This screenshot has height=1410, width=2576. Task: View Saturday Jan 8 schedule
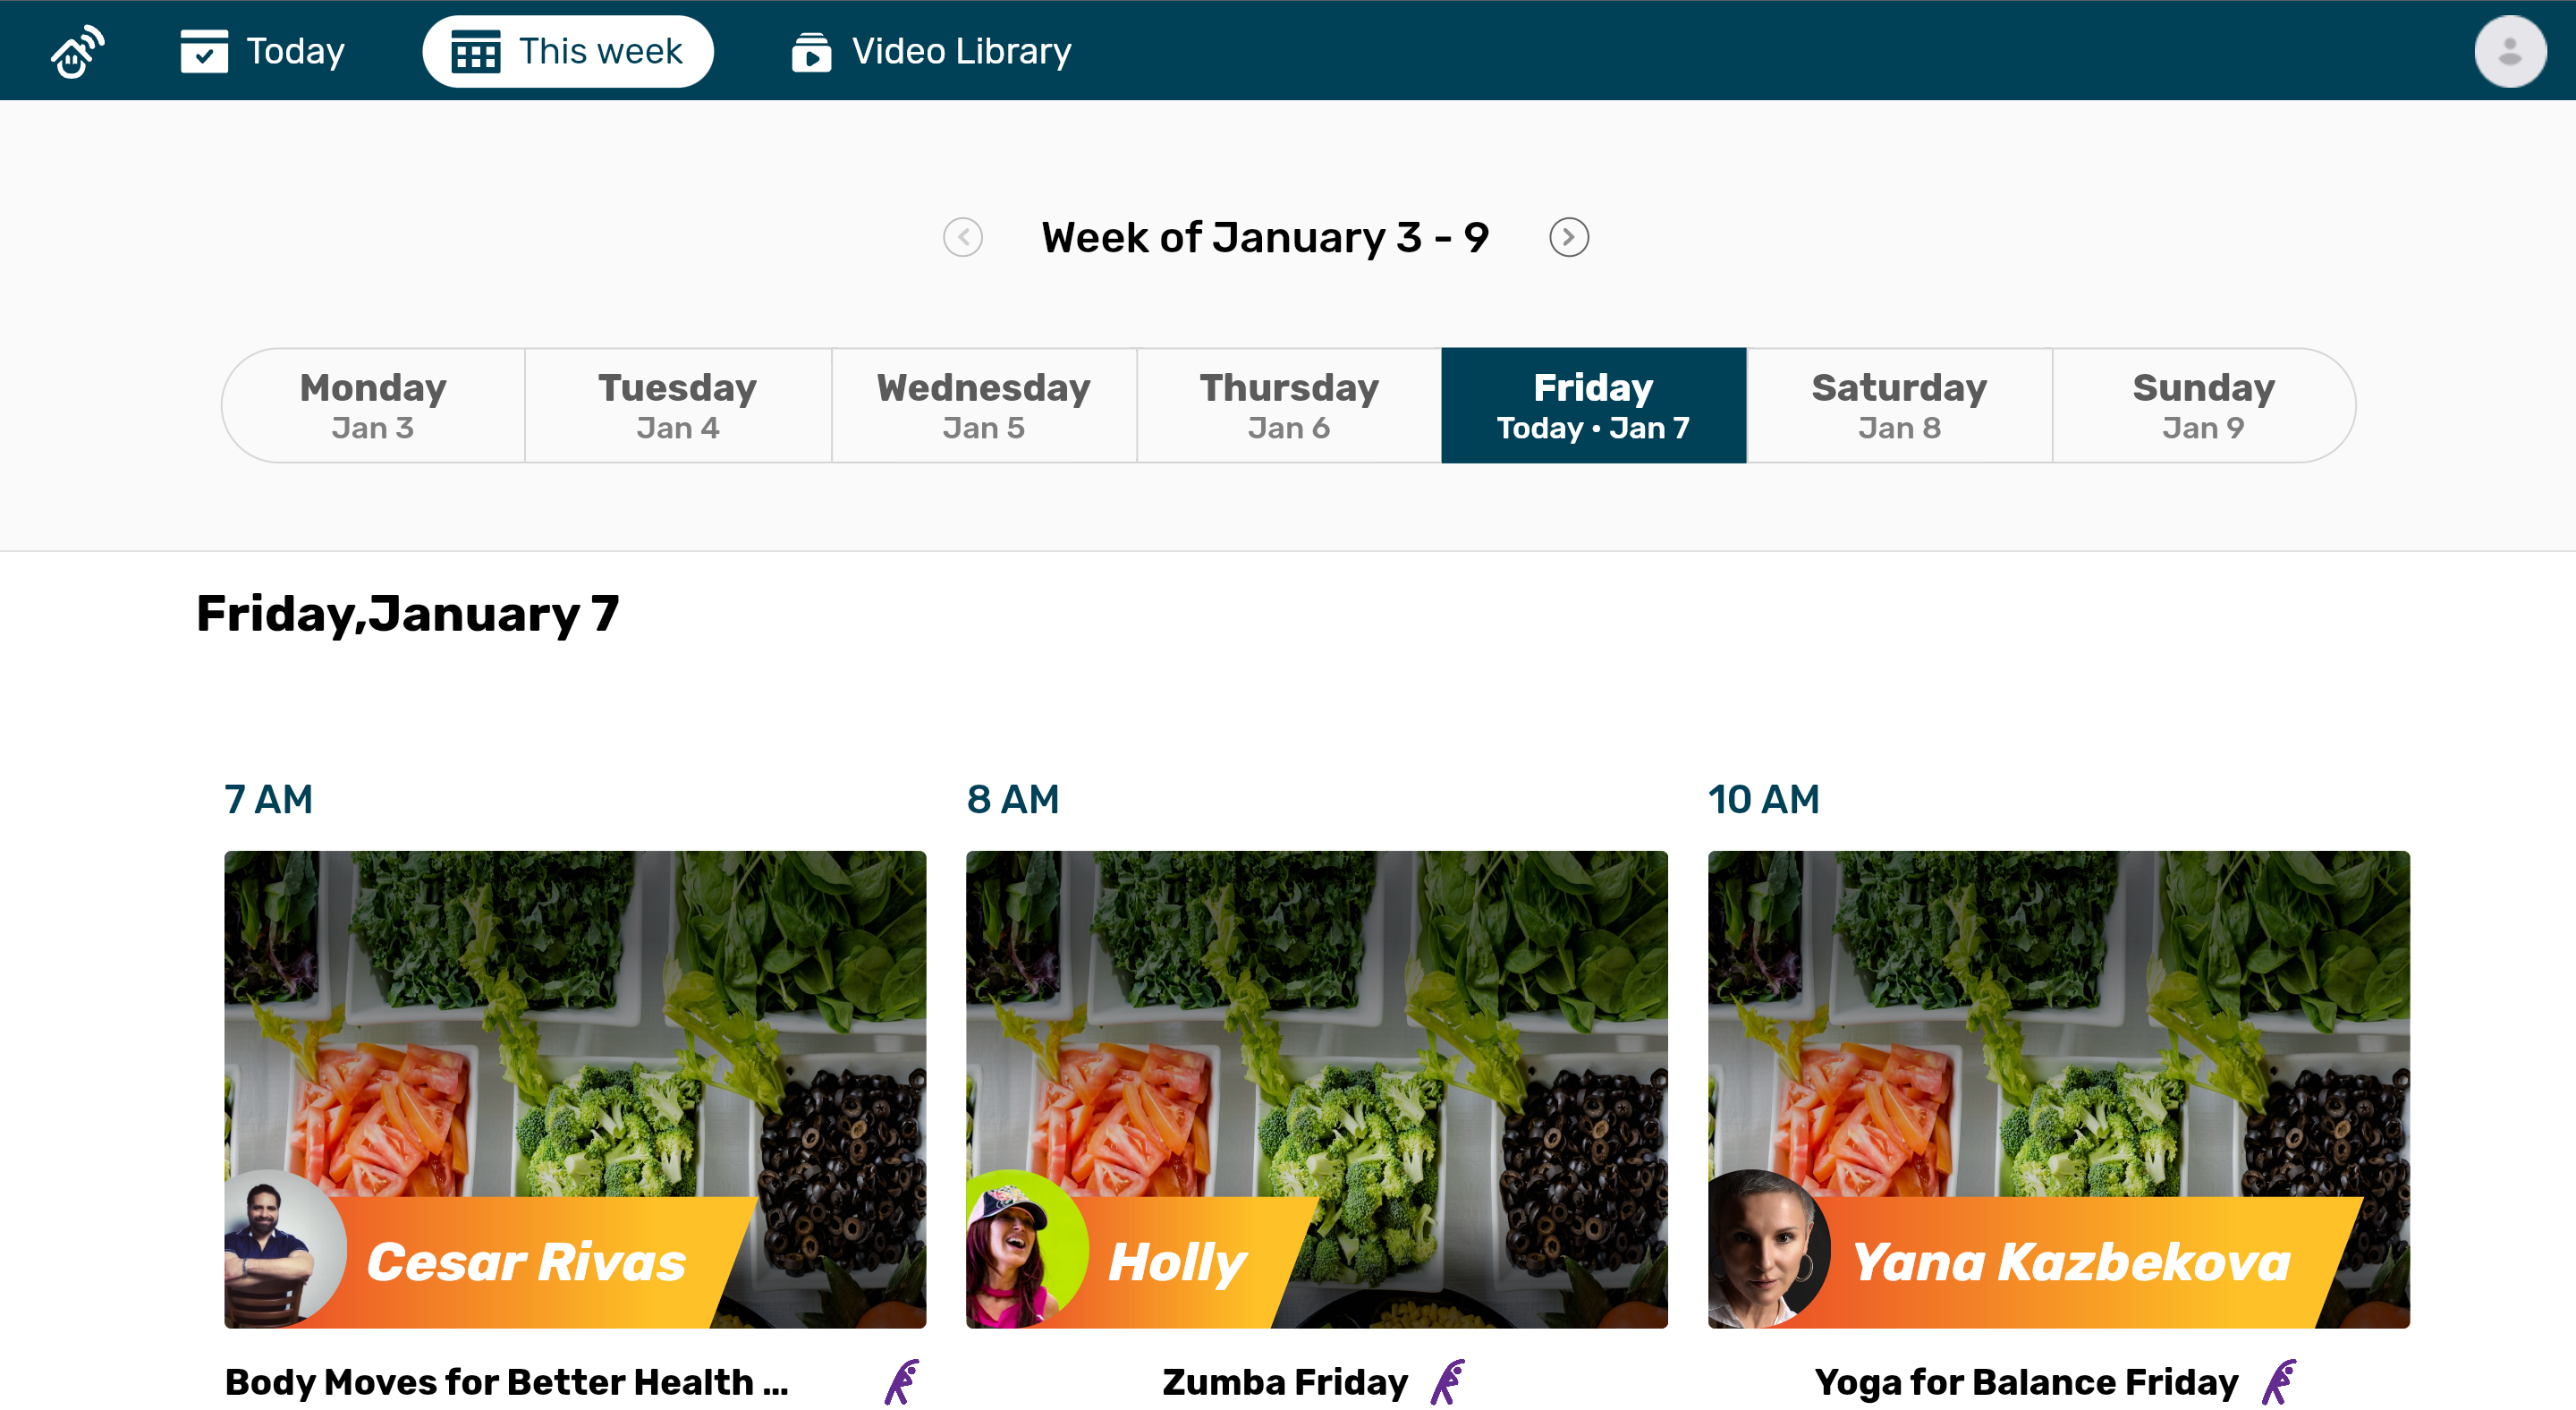(x=1899, y=405)
